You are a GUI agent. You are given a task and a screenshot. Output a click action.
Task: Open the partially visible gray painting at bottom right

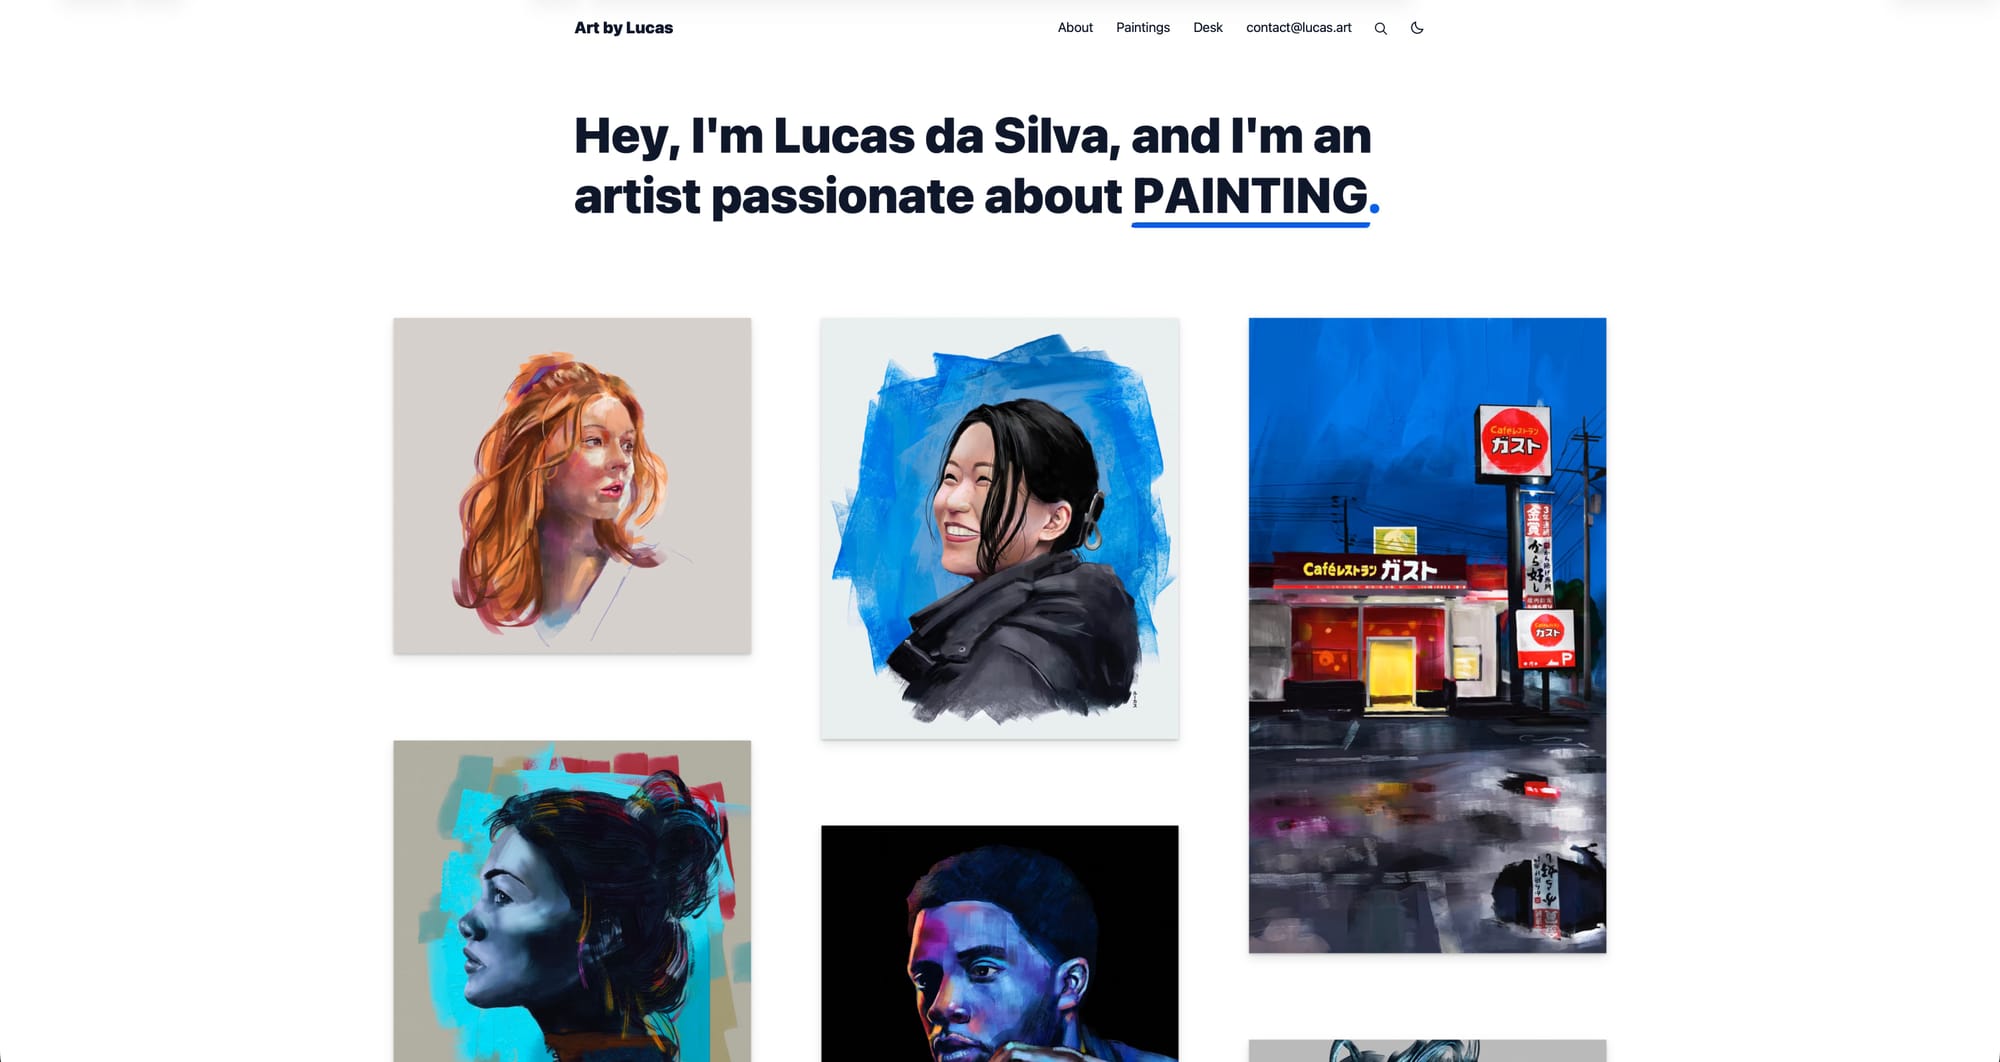pos(1427,1051)
